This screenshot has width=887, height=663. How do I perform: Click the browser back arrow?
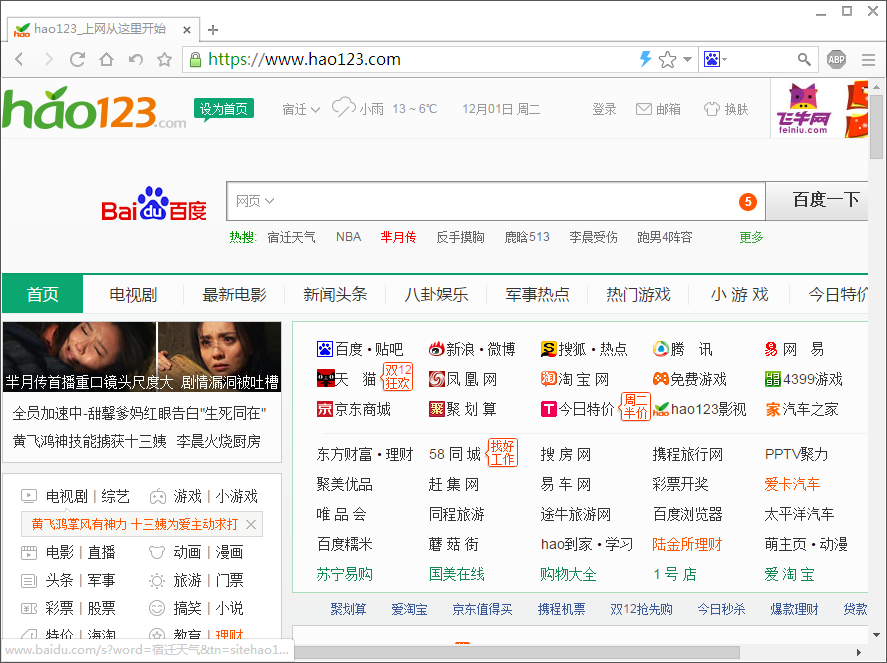[20, 59]
